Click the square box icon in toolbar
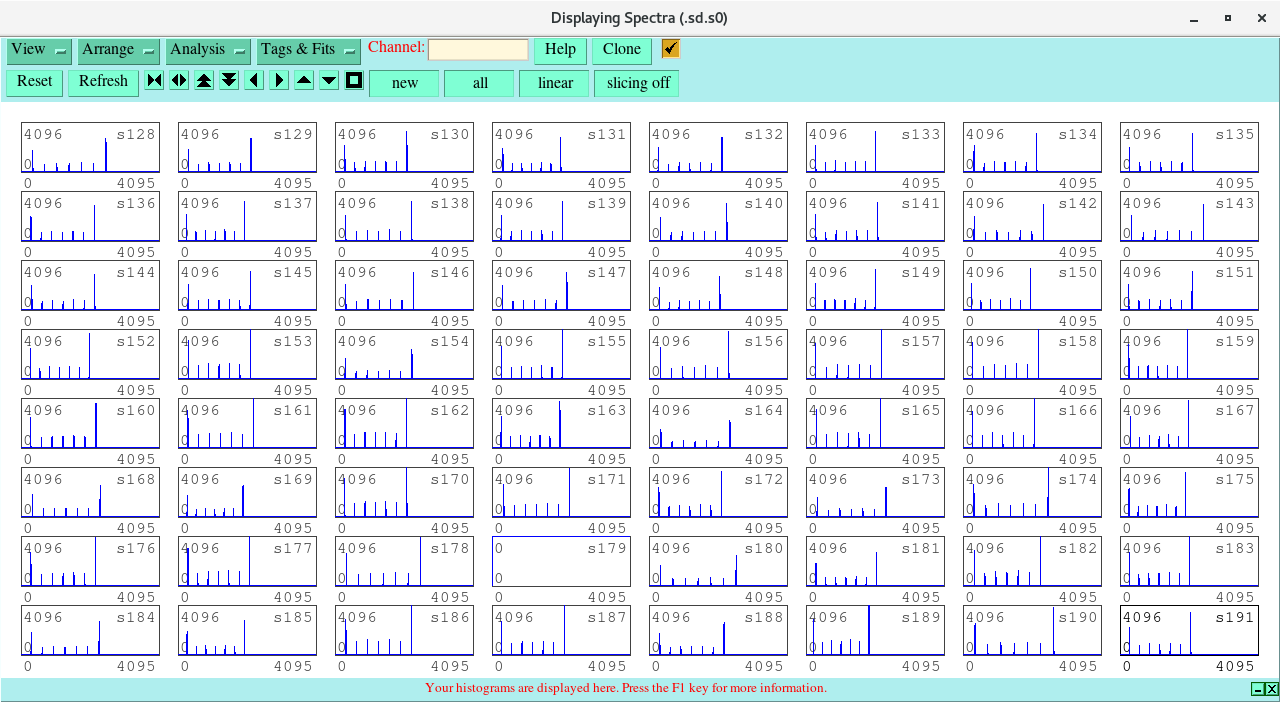This screenshot has height=702, width=1280. click(354, 81)
